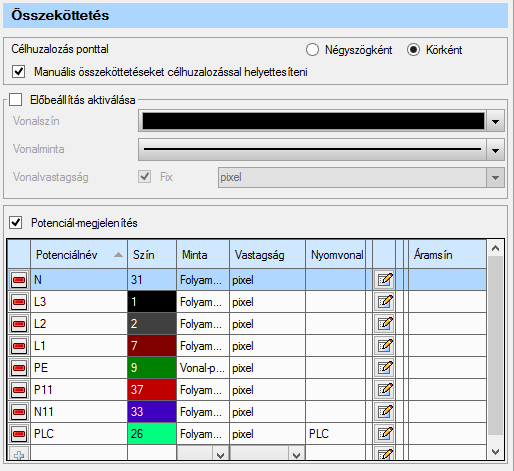
Task: Click edit pencil icon for N11 row
Action: click(384, 412)
